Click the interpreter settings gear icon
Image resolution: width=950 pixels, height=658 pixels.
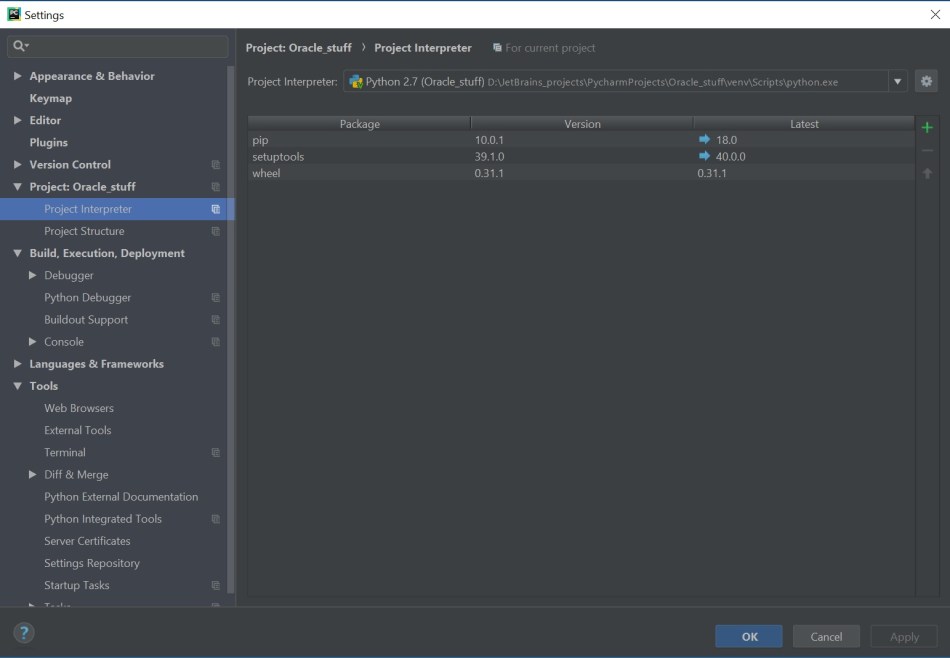coord(926,82)
